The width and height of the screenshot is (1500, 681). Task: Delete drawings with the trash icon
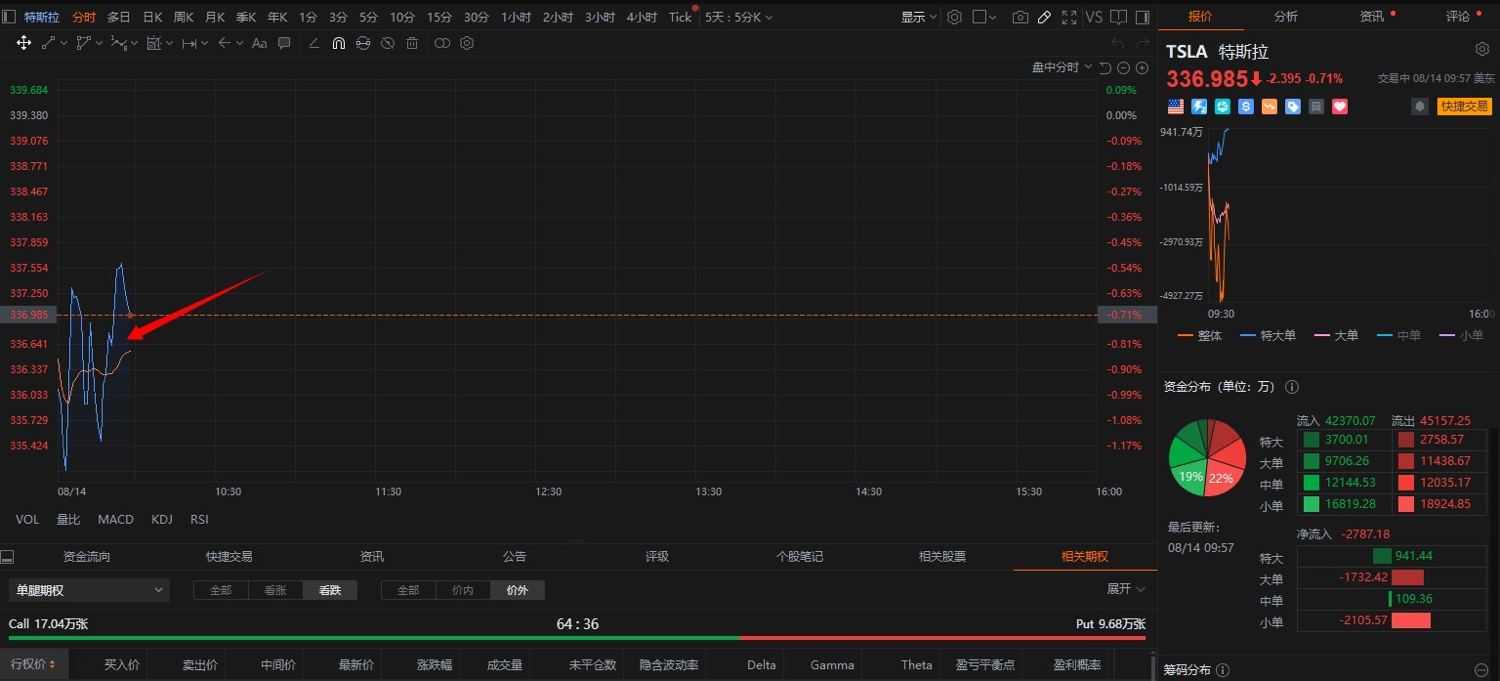click(412, 43)
